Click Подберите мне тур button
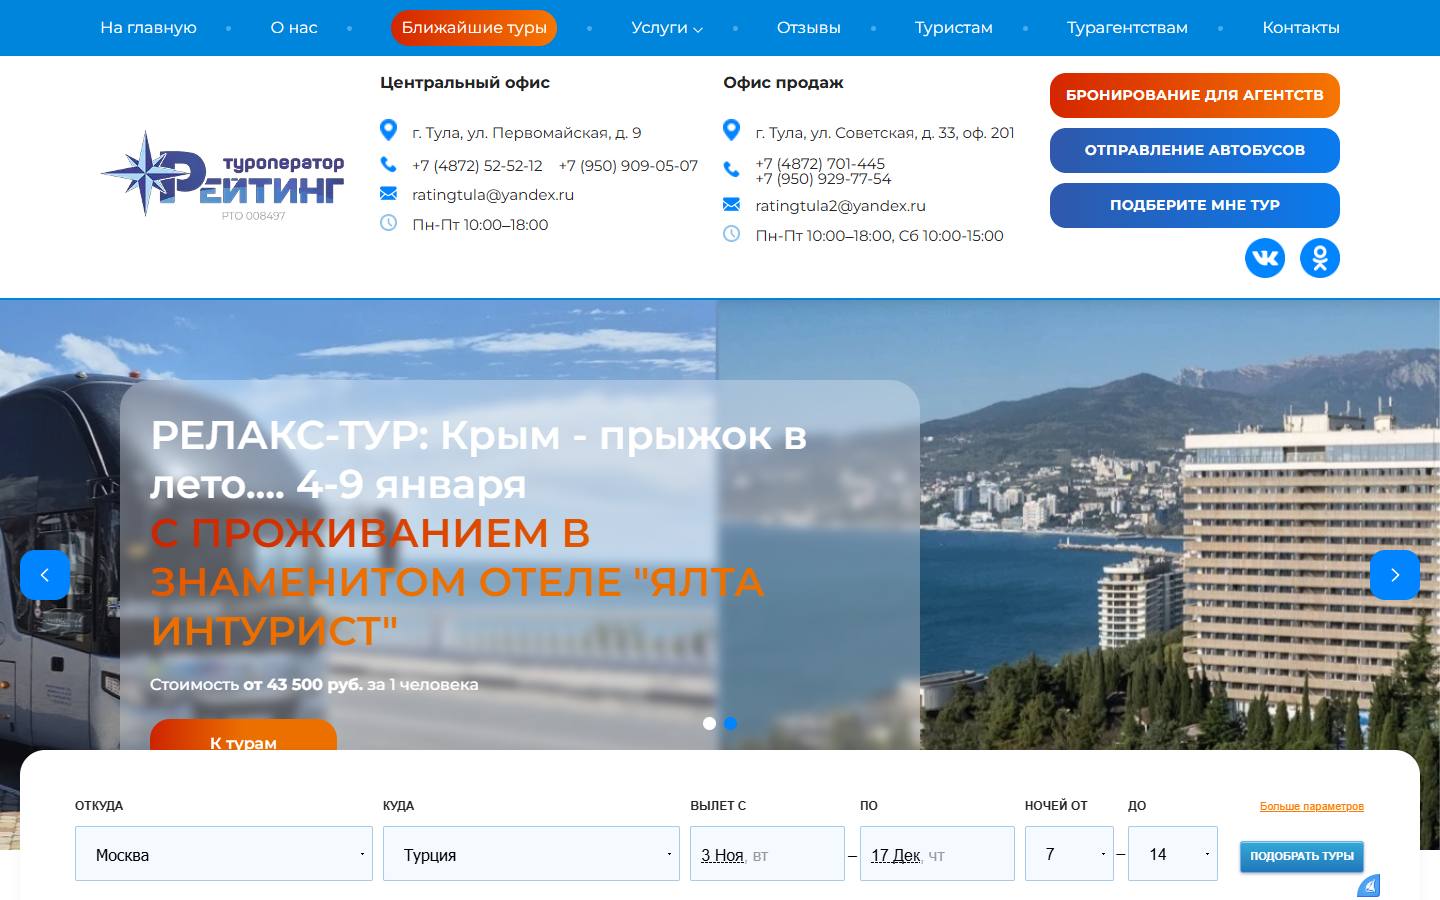Screen dimensions: 1440x900 click(1195, 205)
